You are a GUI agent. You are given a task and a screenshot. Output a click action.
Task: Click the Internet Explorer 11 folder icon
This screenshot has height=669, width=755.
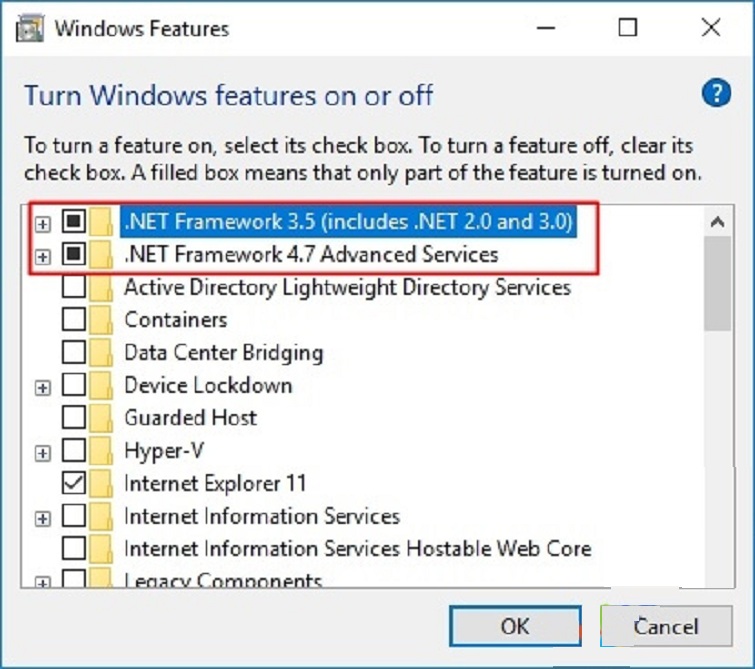coord(100,484)
